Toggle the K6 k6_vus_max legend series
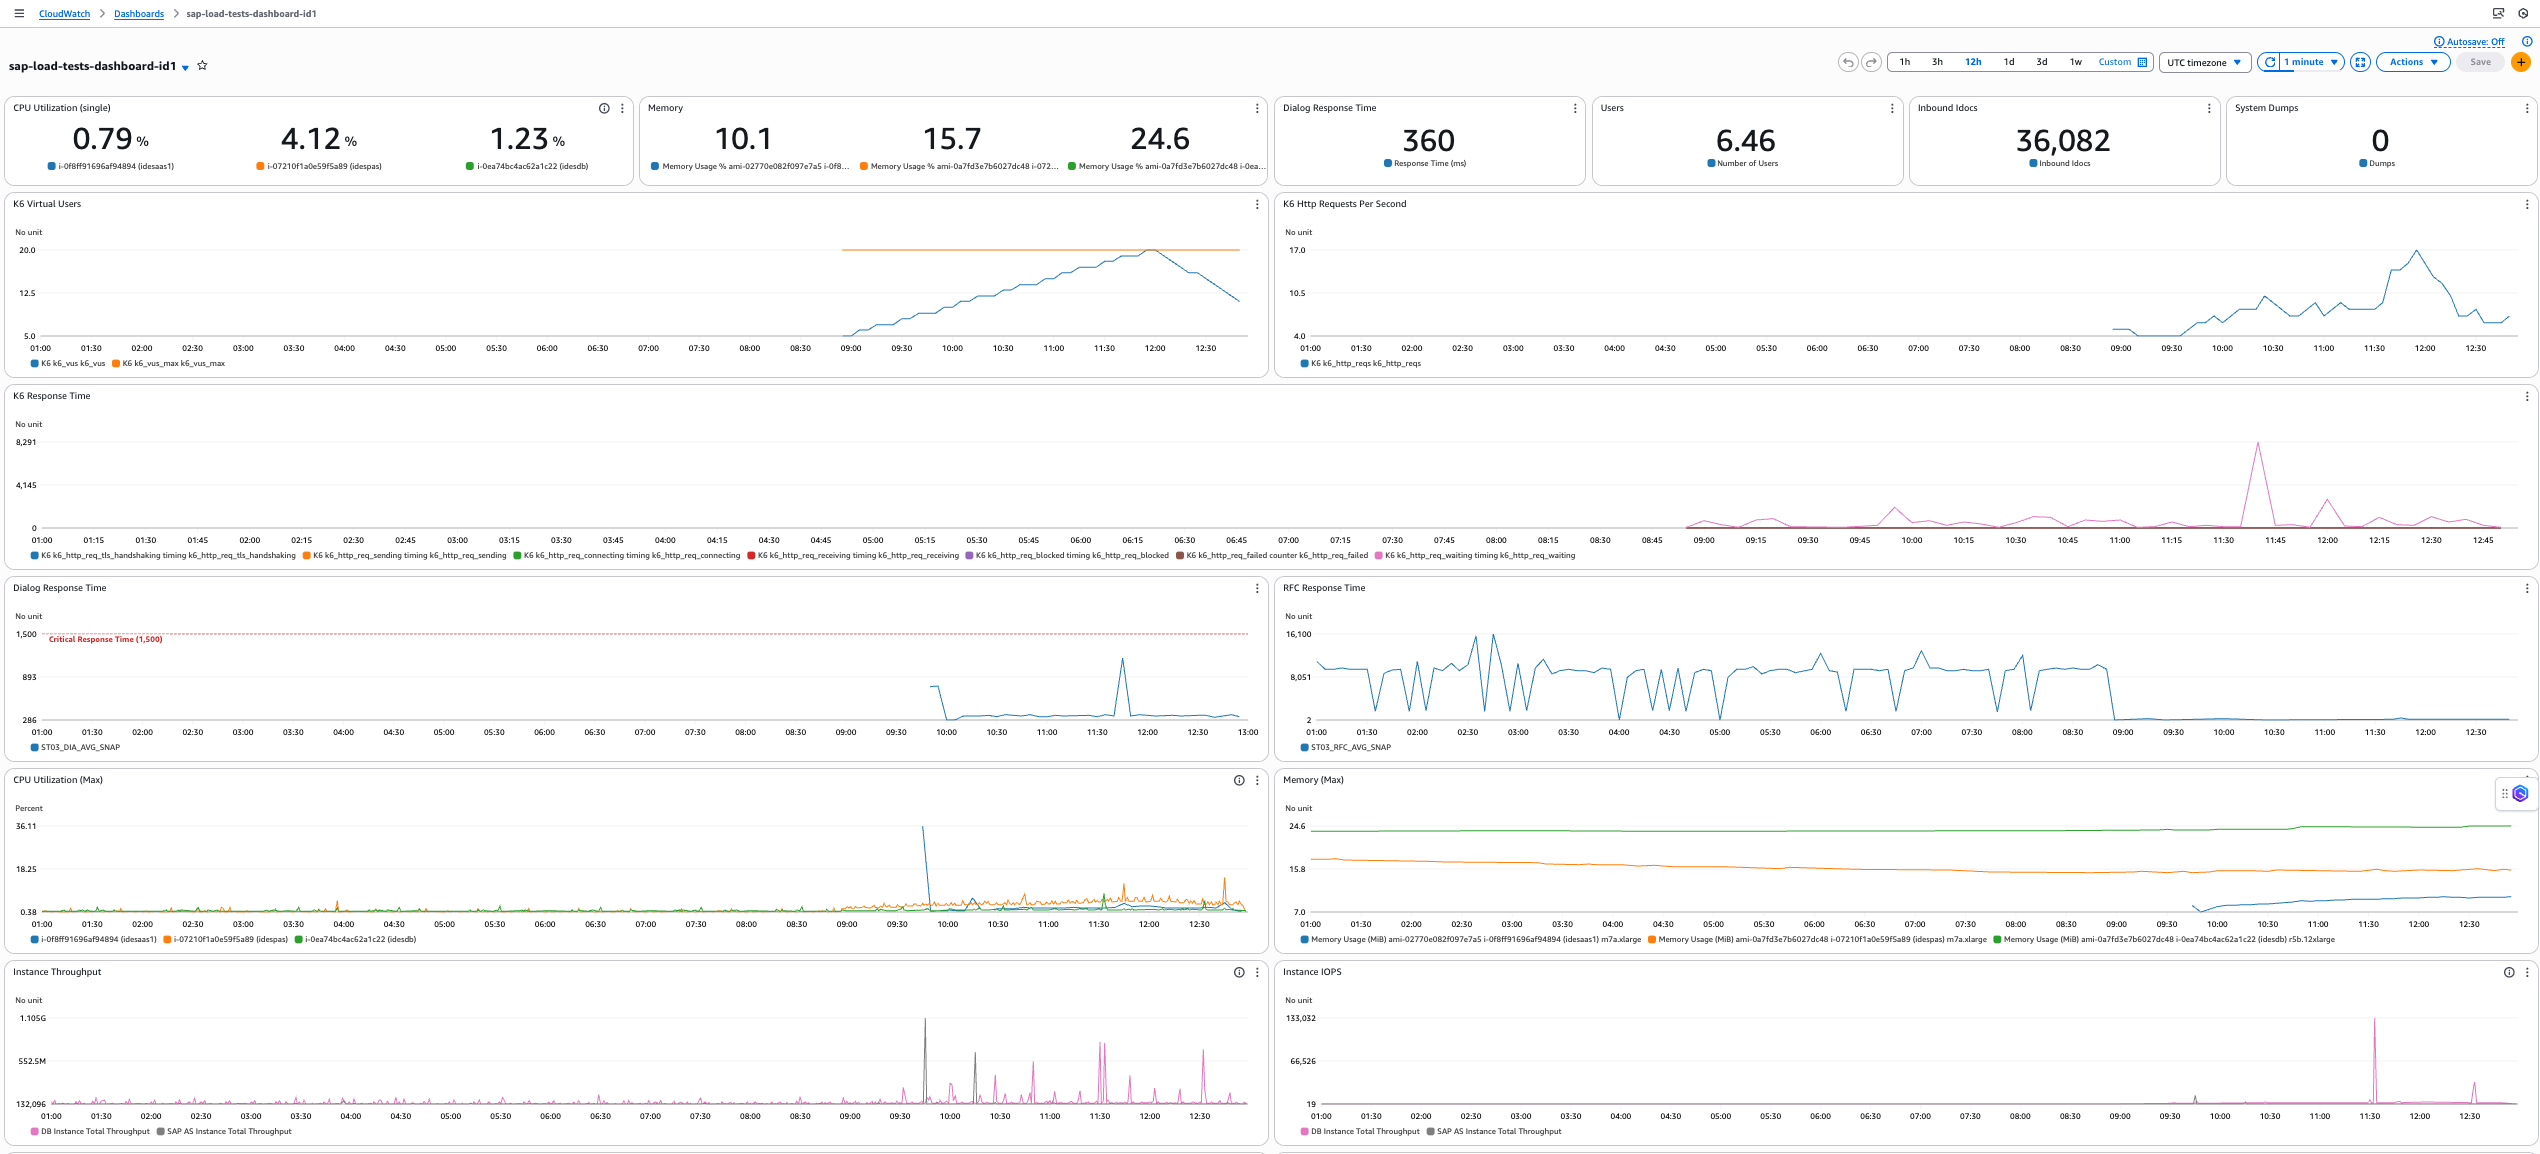 coord(168,364)
